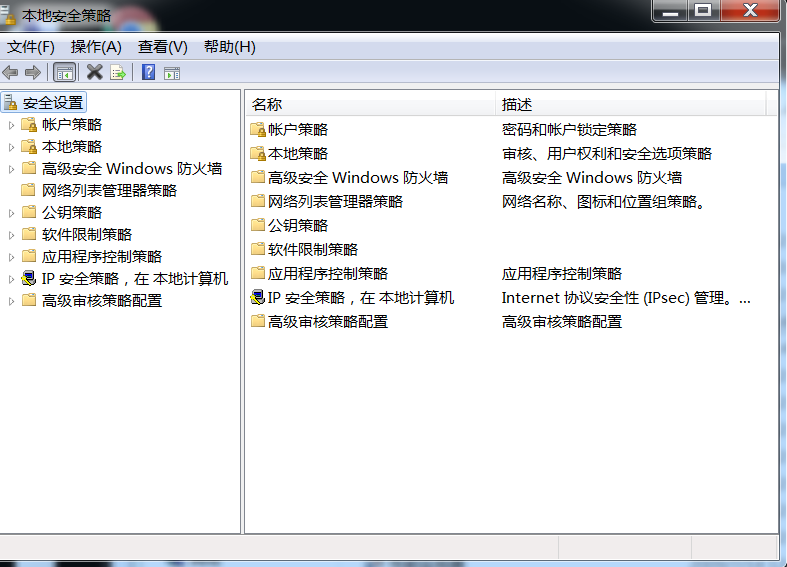The width and height of the screenshot is (787, 567).
Task: Click the IP 安全策略 icon in list pane
Action: click(258, 297)
